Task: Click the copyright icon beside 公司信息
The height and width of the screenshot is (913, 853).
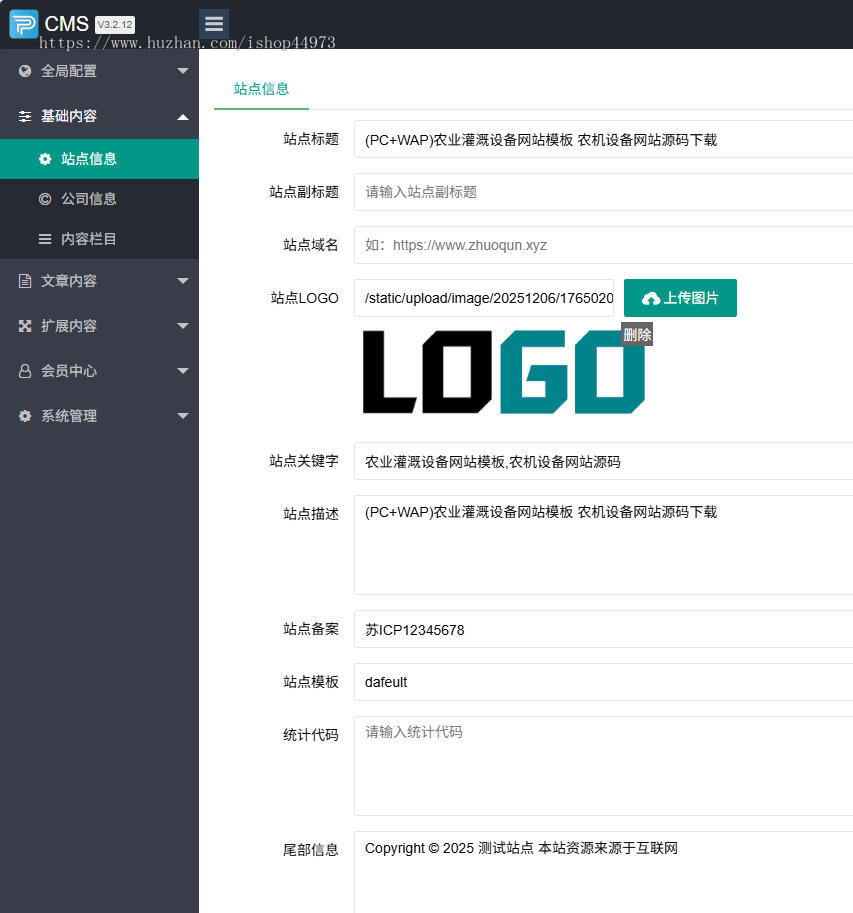Action: (x=42, y=198)
